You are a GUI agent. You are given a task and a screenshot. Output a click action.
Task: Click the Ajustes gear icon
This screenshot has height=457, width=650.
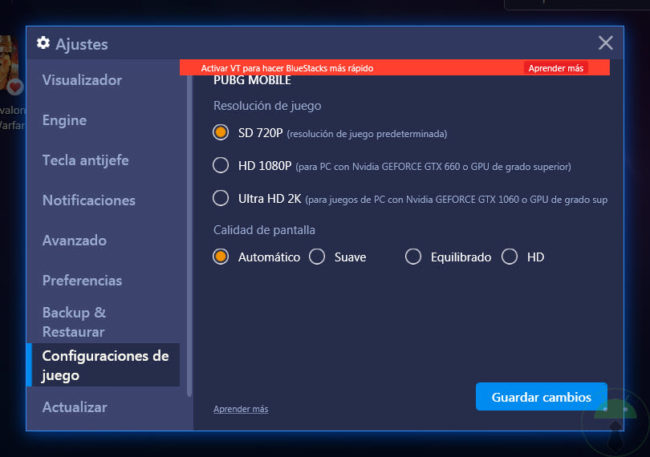pos(43,43)
